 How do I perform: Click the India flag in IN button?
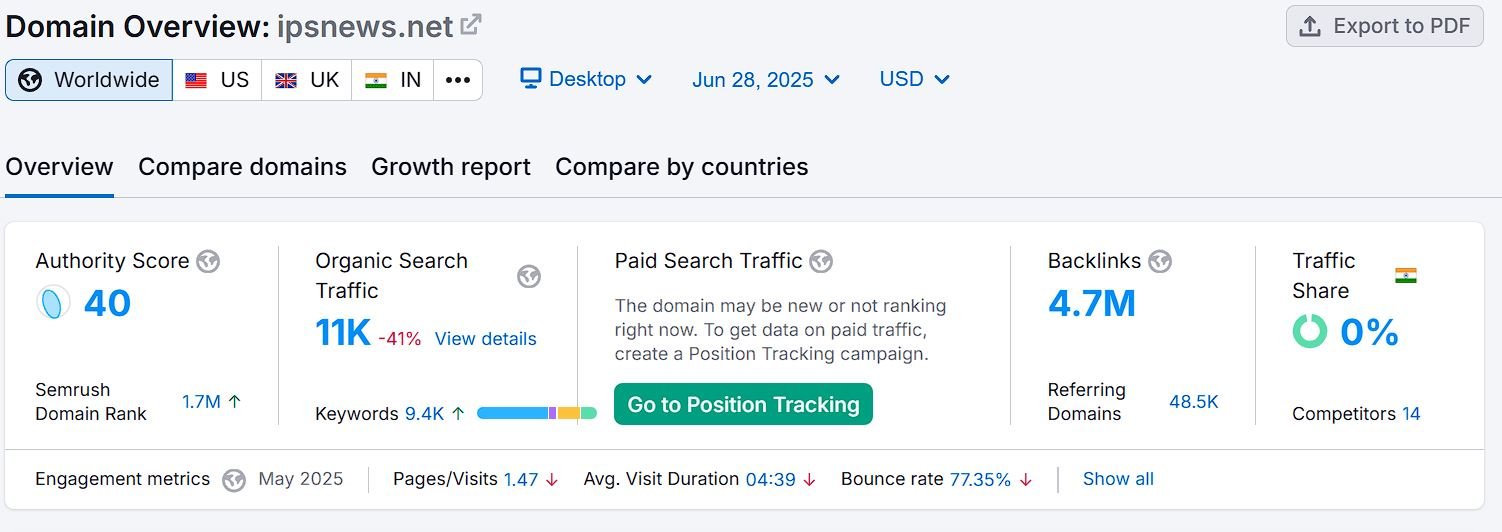pos(376,81)
